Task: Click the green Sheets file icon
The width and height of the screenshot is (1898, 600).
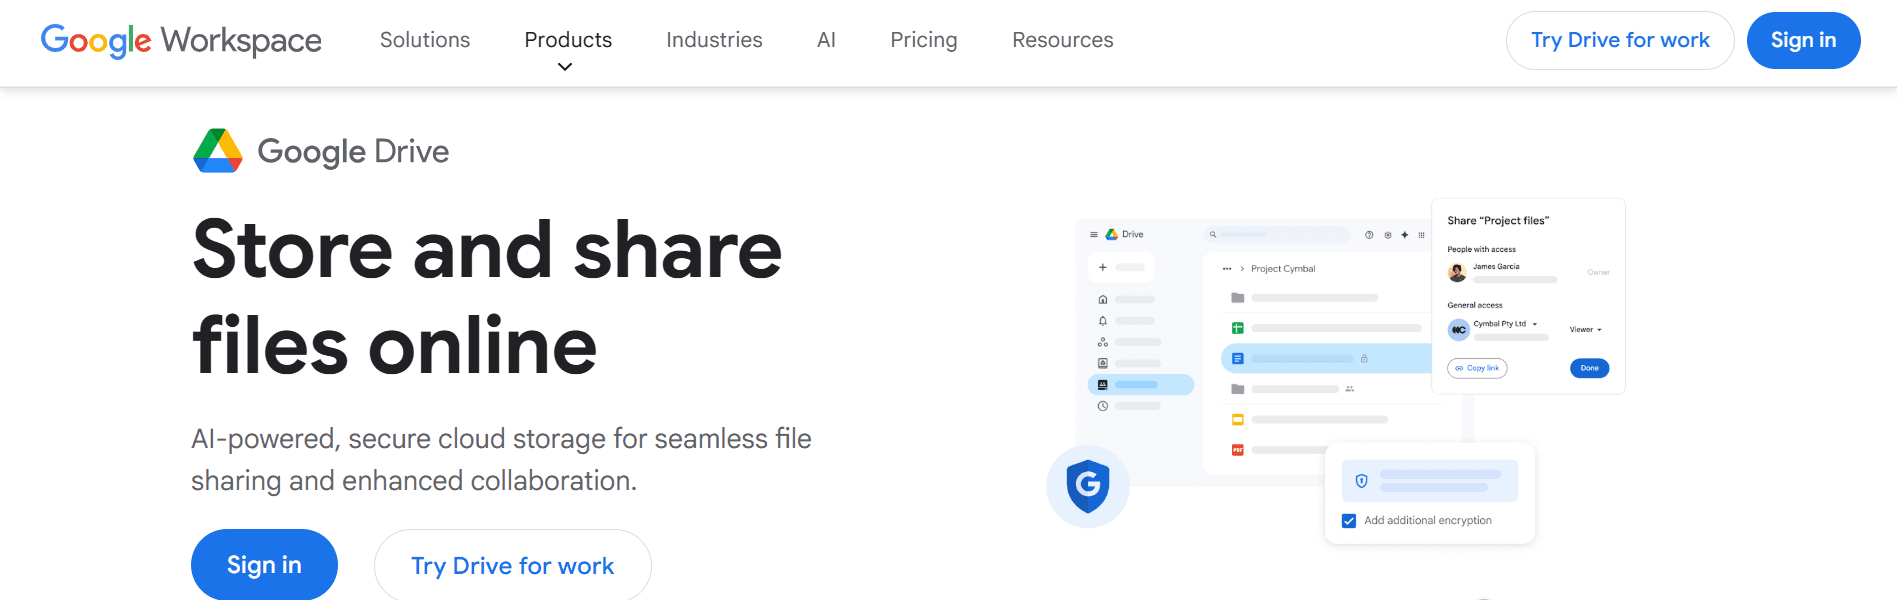Action: 1237,328
